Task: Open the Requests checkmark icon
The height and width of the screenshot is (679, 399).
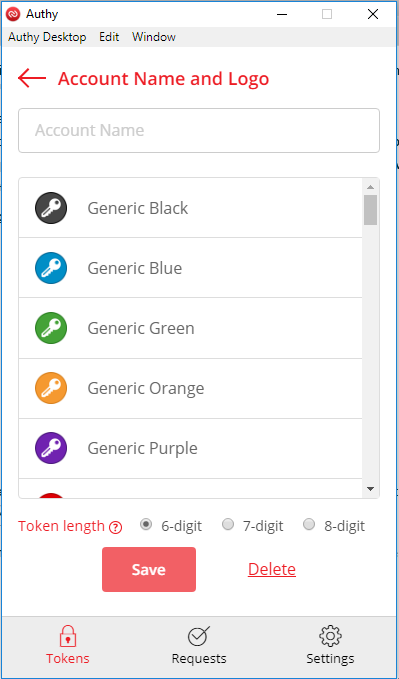Action: (199, 636)
